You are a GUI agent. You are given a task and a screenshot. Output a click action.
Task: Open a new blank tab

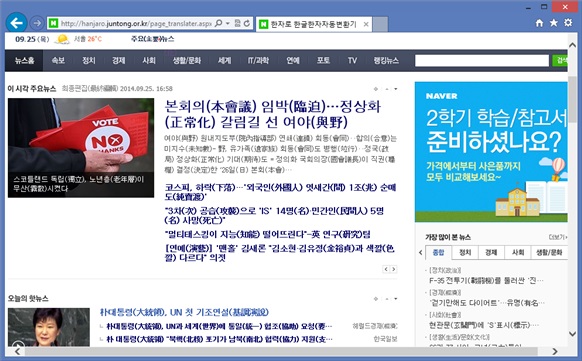point(380,24)
